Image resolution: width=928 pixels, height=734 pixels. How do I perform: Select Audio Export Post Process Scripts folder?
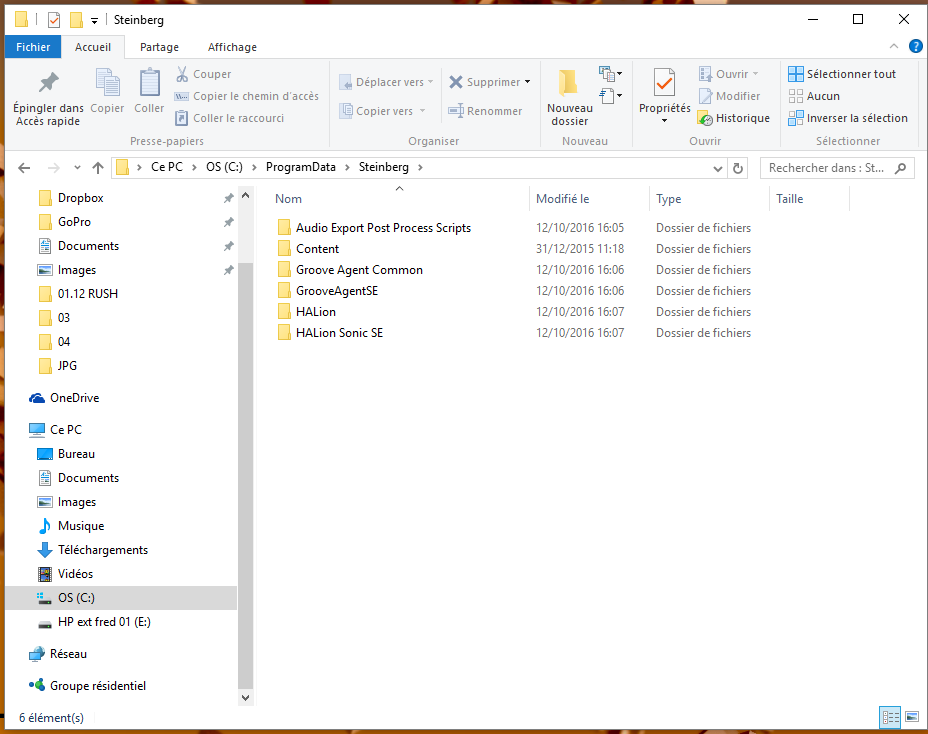pos(384,228)
